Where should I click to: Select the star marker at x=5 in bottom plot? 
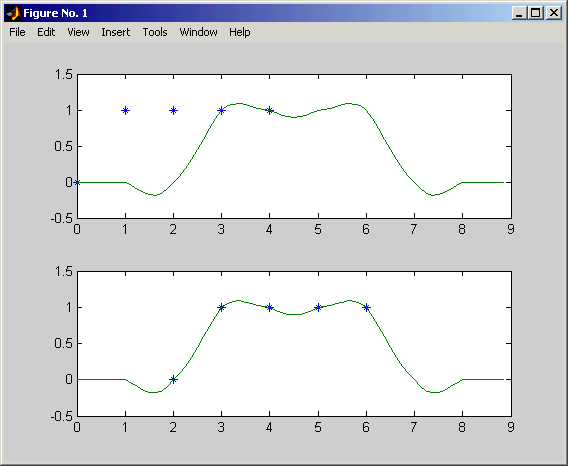[318, 308]
